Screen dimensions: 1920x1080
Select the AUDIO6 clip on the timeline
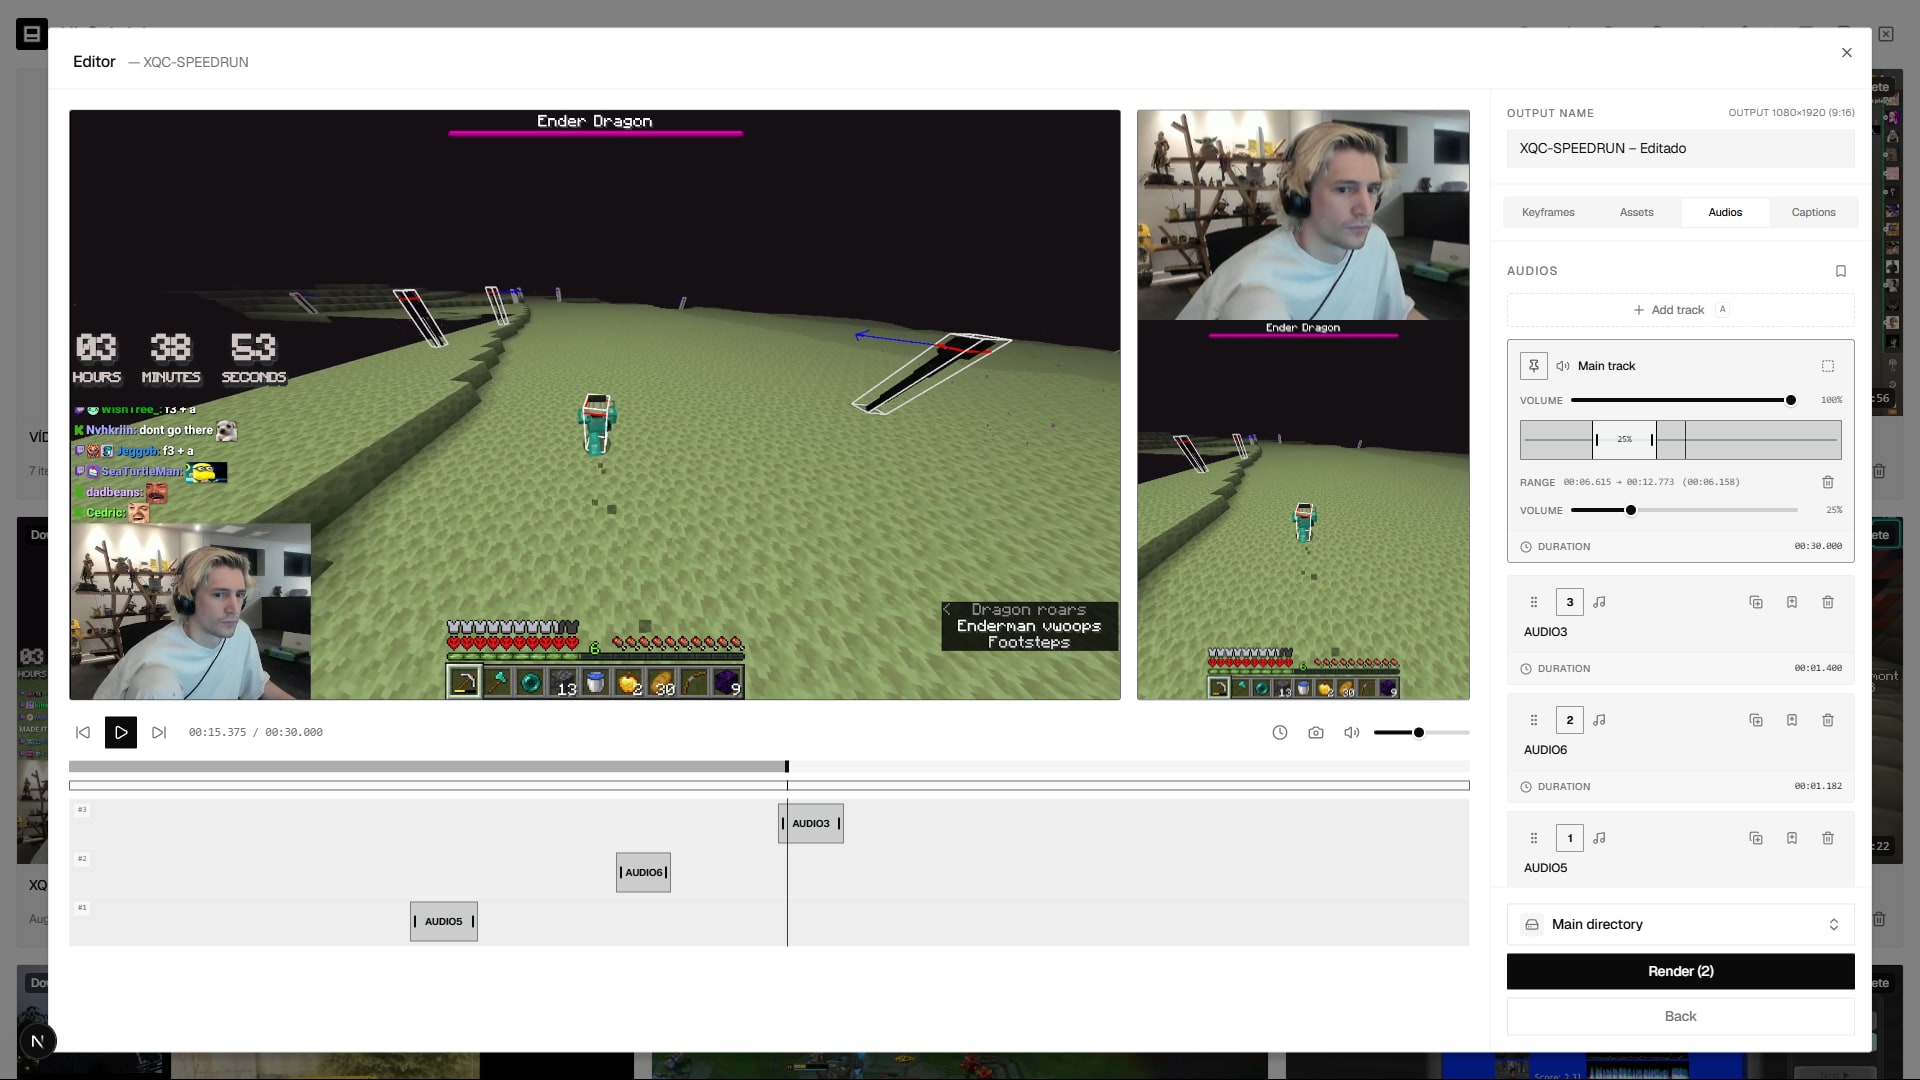click(643, 873)
